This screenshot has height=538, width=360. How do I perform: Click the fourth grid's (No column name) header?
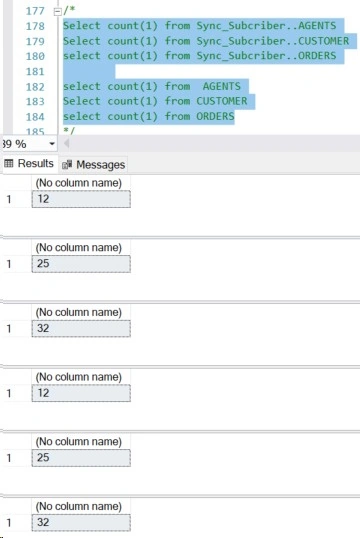coord(79,377)
